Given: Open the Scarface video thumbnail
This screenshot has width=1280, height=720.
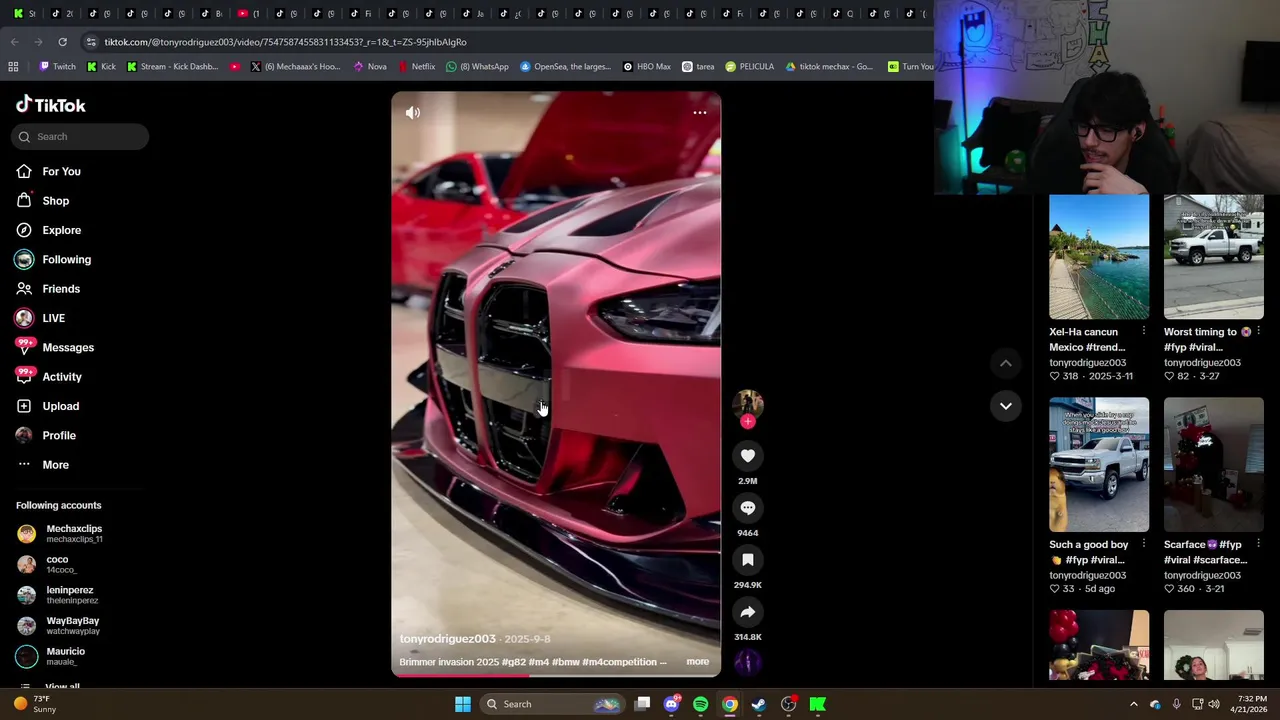Looking at the screenshot, I should click(1214, 465).
